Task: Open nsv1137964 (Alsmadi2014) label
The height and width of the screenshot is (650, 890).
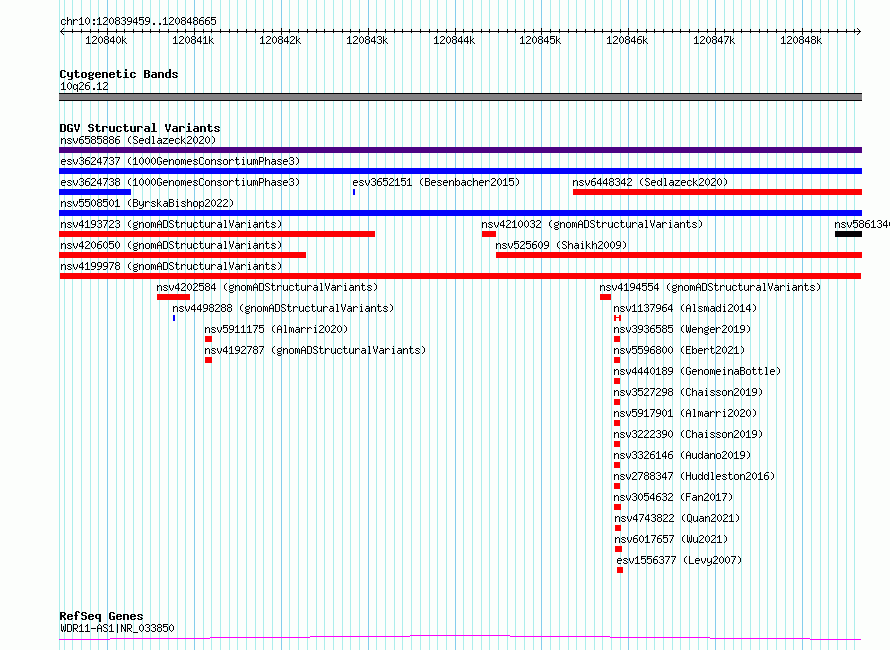Action: [x=685, y=308]
